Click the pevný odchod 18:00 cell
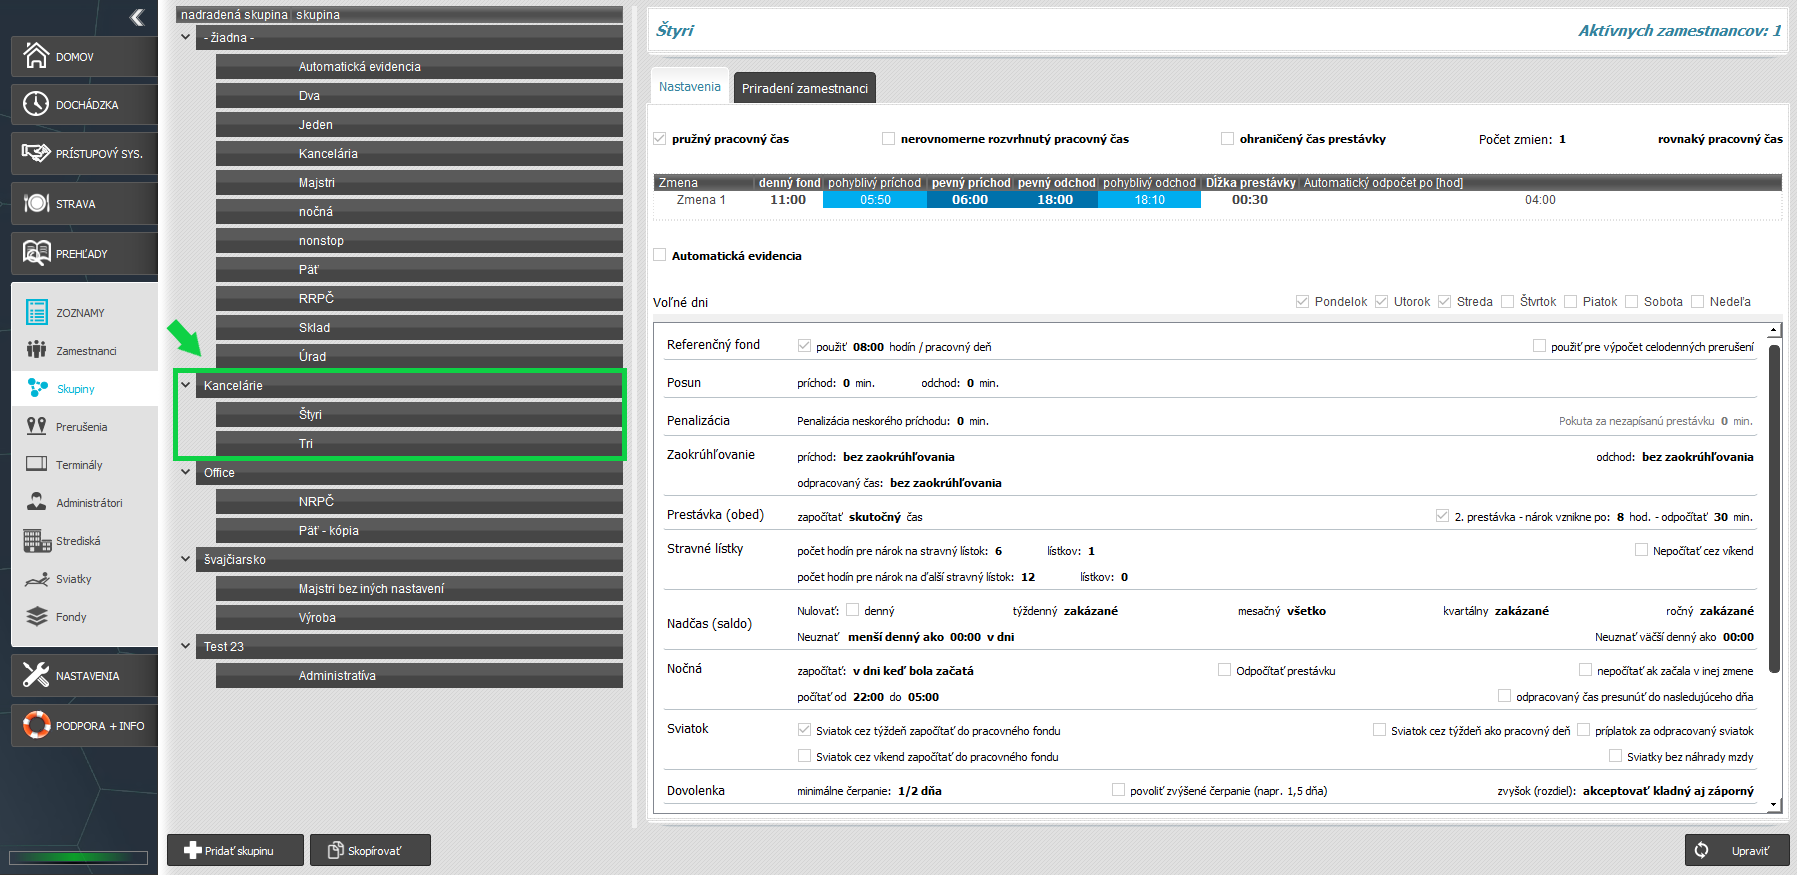The height and width of the screenshot is (875, 1797). pos(1055,200)
